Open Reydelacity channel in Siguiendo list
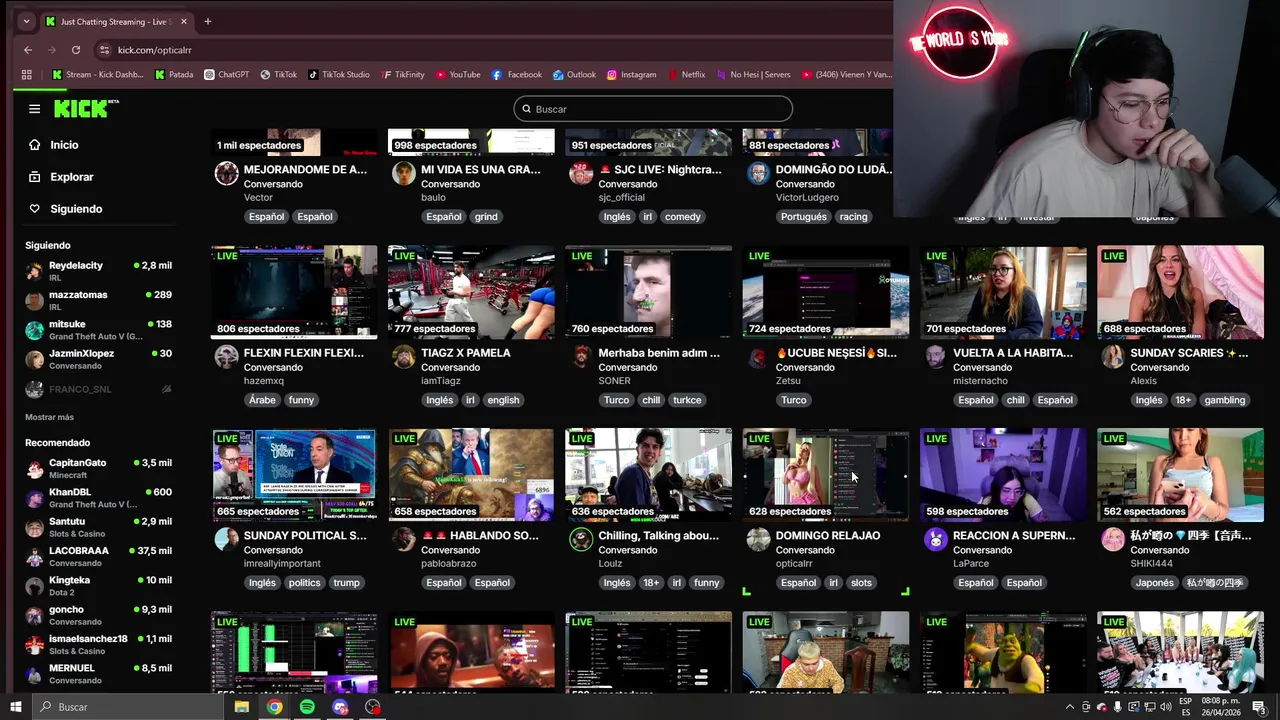The height and width of the screenshot is (720, 1280). pyautogui.click(x=98, y=271)
